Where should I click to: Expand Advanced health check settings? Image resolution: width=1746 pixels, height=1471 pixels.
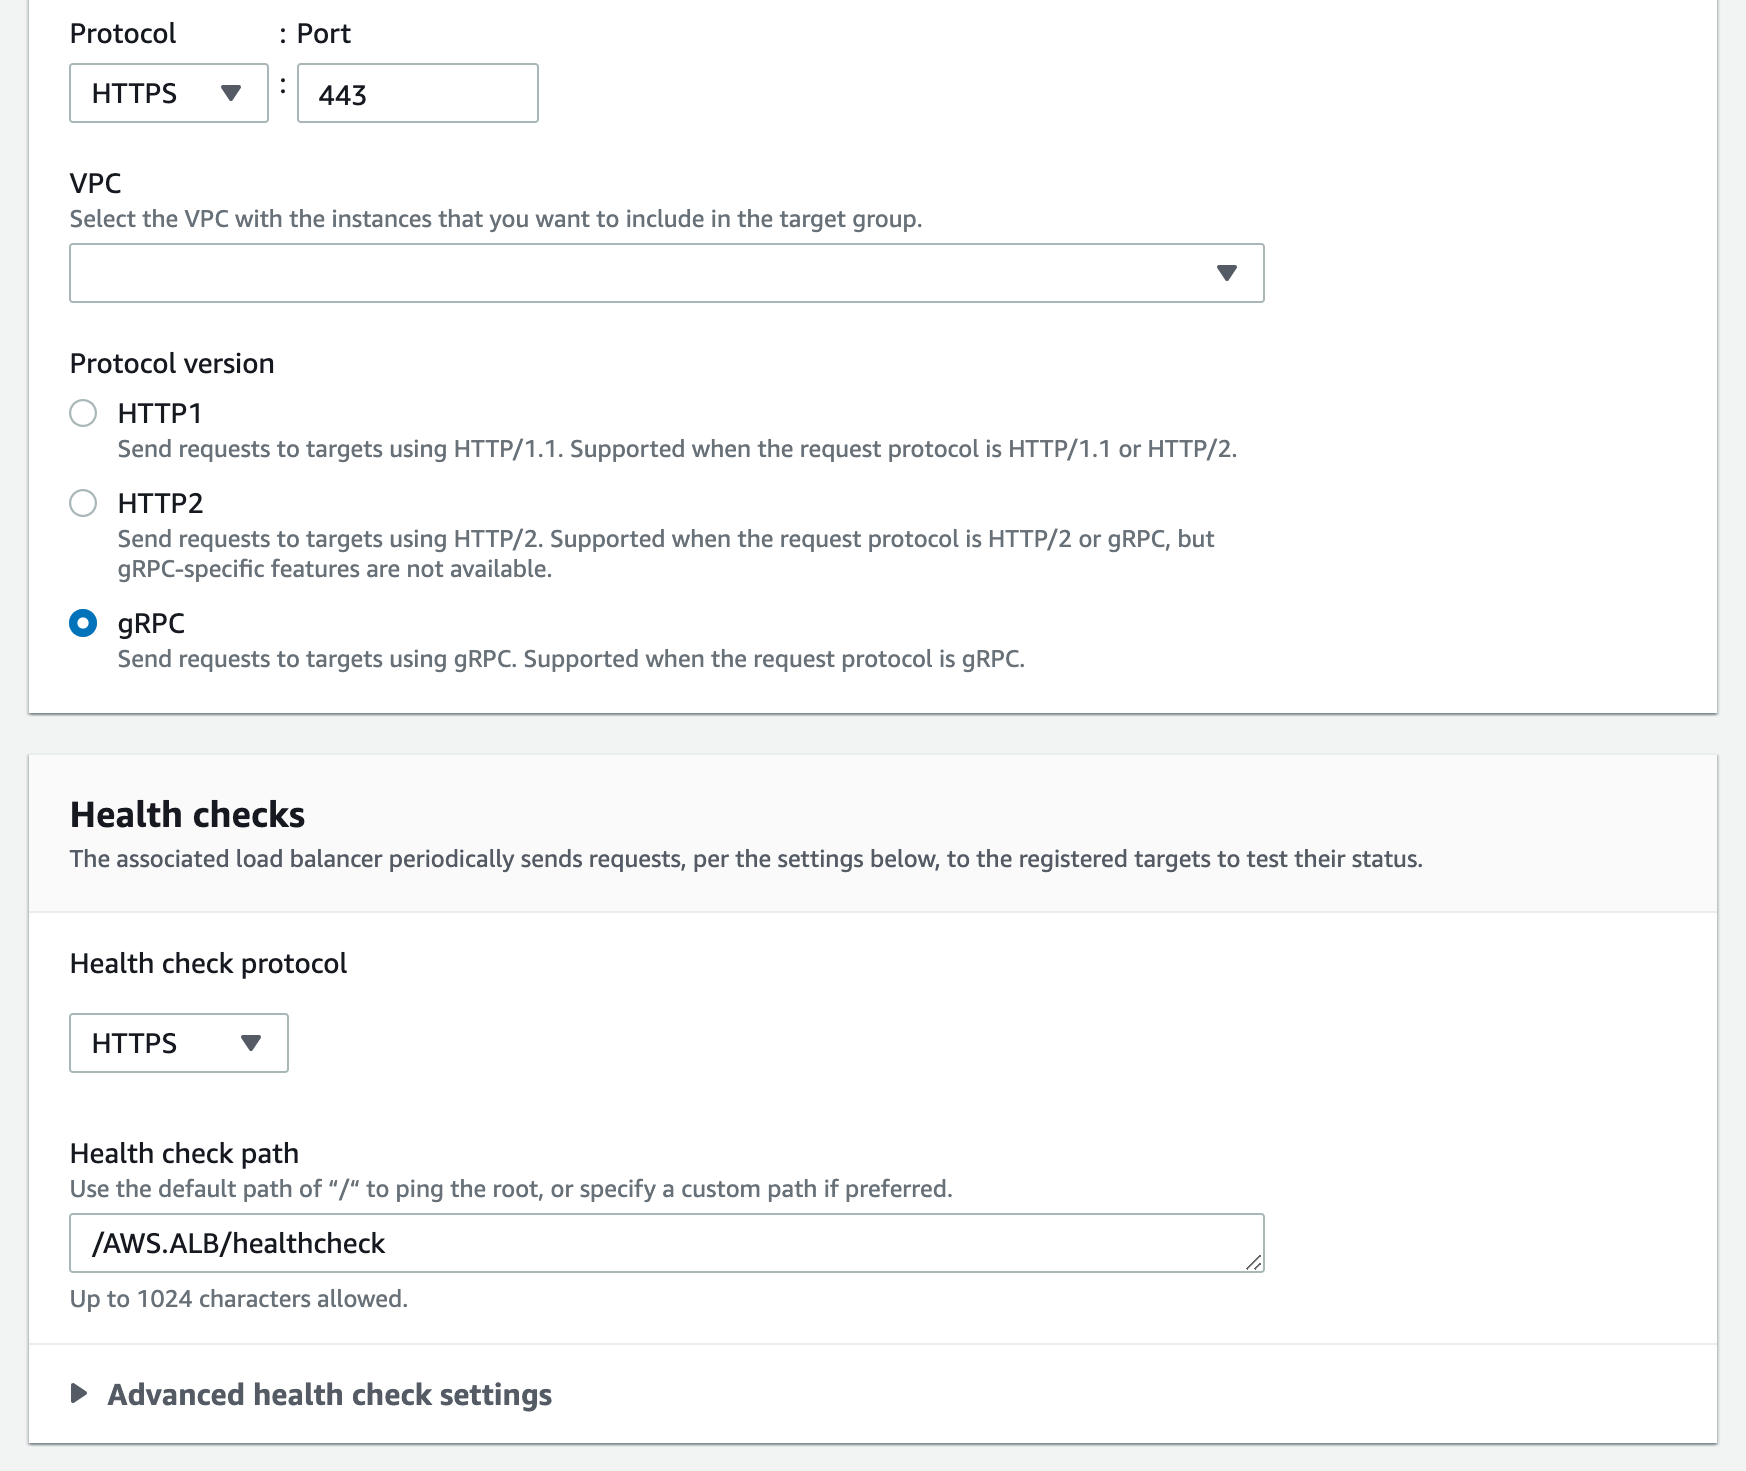click(330, 1394)
